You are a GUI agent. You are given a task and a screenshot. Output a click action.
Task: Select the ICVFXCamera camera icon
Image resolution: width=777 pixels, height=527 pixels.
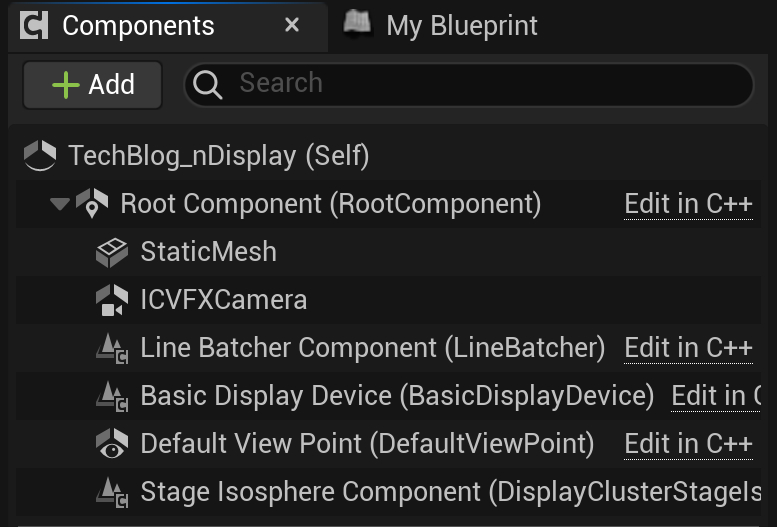click(x=111, y=300)
